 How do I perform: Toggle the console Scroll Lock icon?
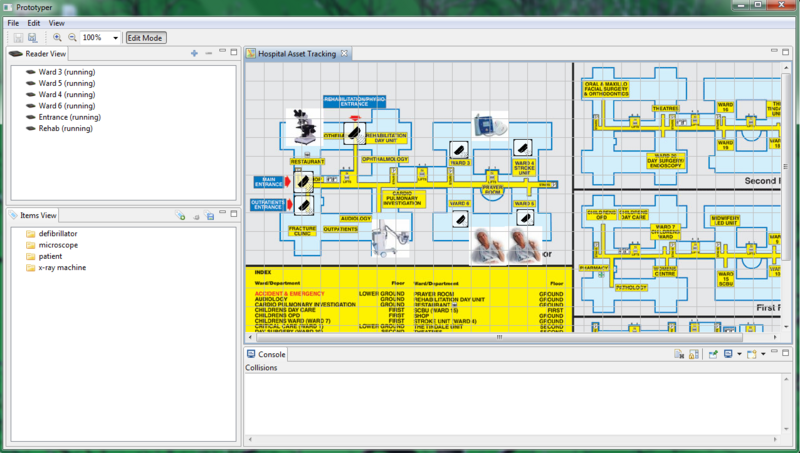(693, 354)
